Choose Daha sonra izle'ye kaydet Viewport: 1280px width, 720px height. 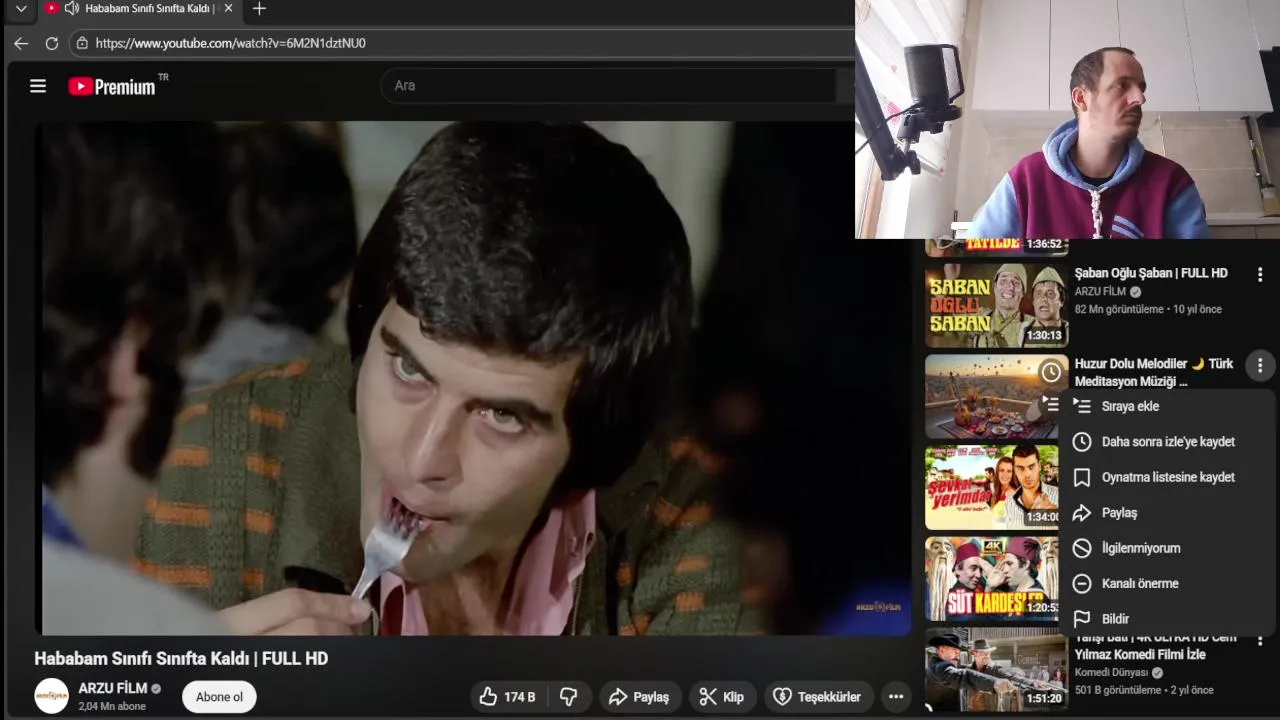pyautogui.click(x=1166, y=442)
